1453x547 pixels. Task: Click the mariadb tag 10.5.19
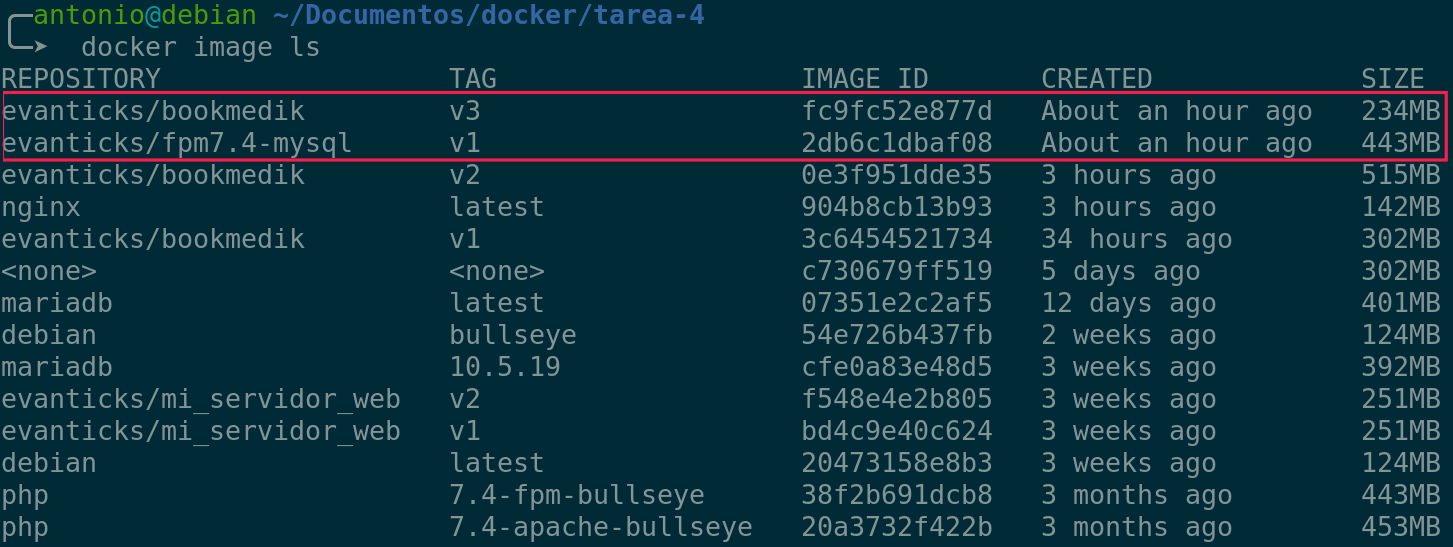click(x=504, y=367)
